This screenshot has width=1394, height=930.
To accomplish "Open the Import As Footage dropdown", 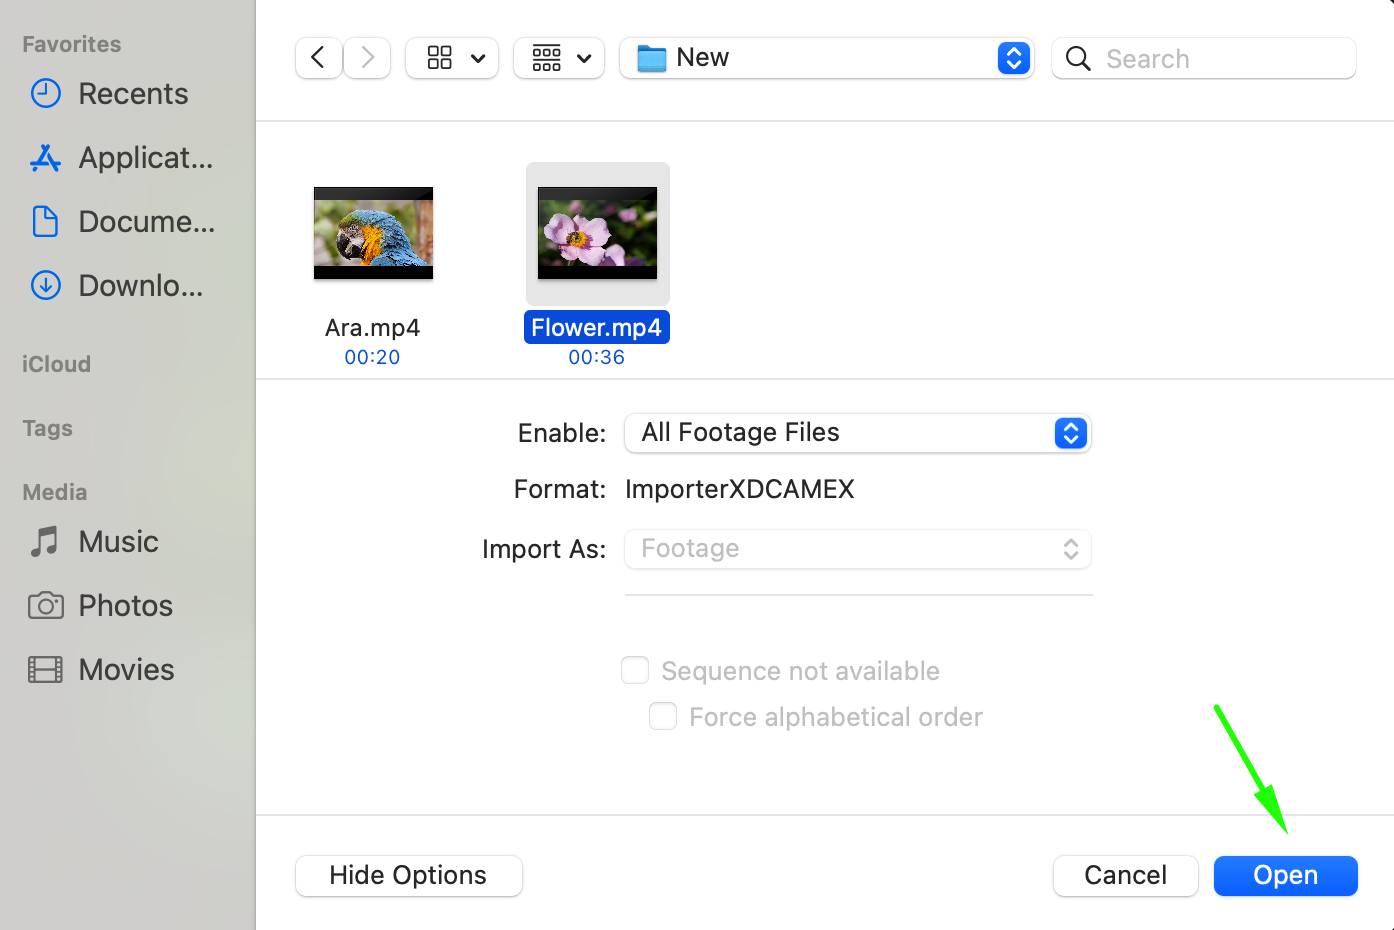I will 857,549.
